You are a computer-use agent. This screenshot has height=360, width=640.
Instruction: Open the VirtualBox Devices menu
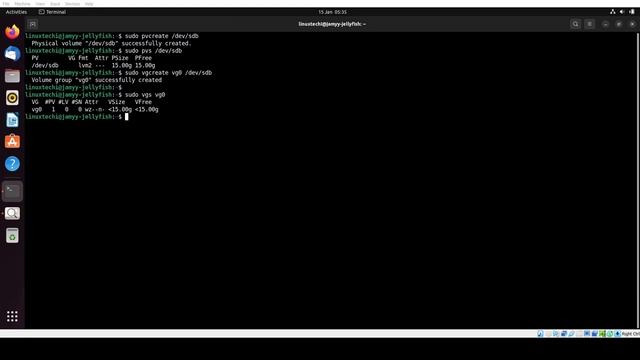[72, 4]
